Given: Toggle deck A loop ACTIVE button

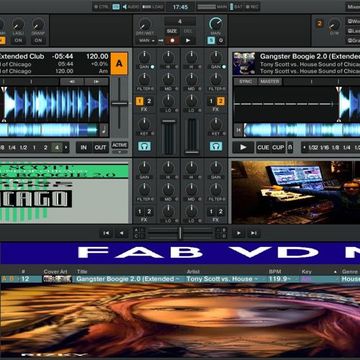Looking at the screenshot, I should click(x=119, y=145).
